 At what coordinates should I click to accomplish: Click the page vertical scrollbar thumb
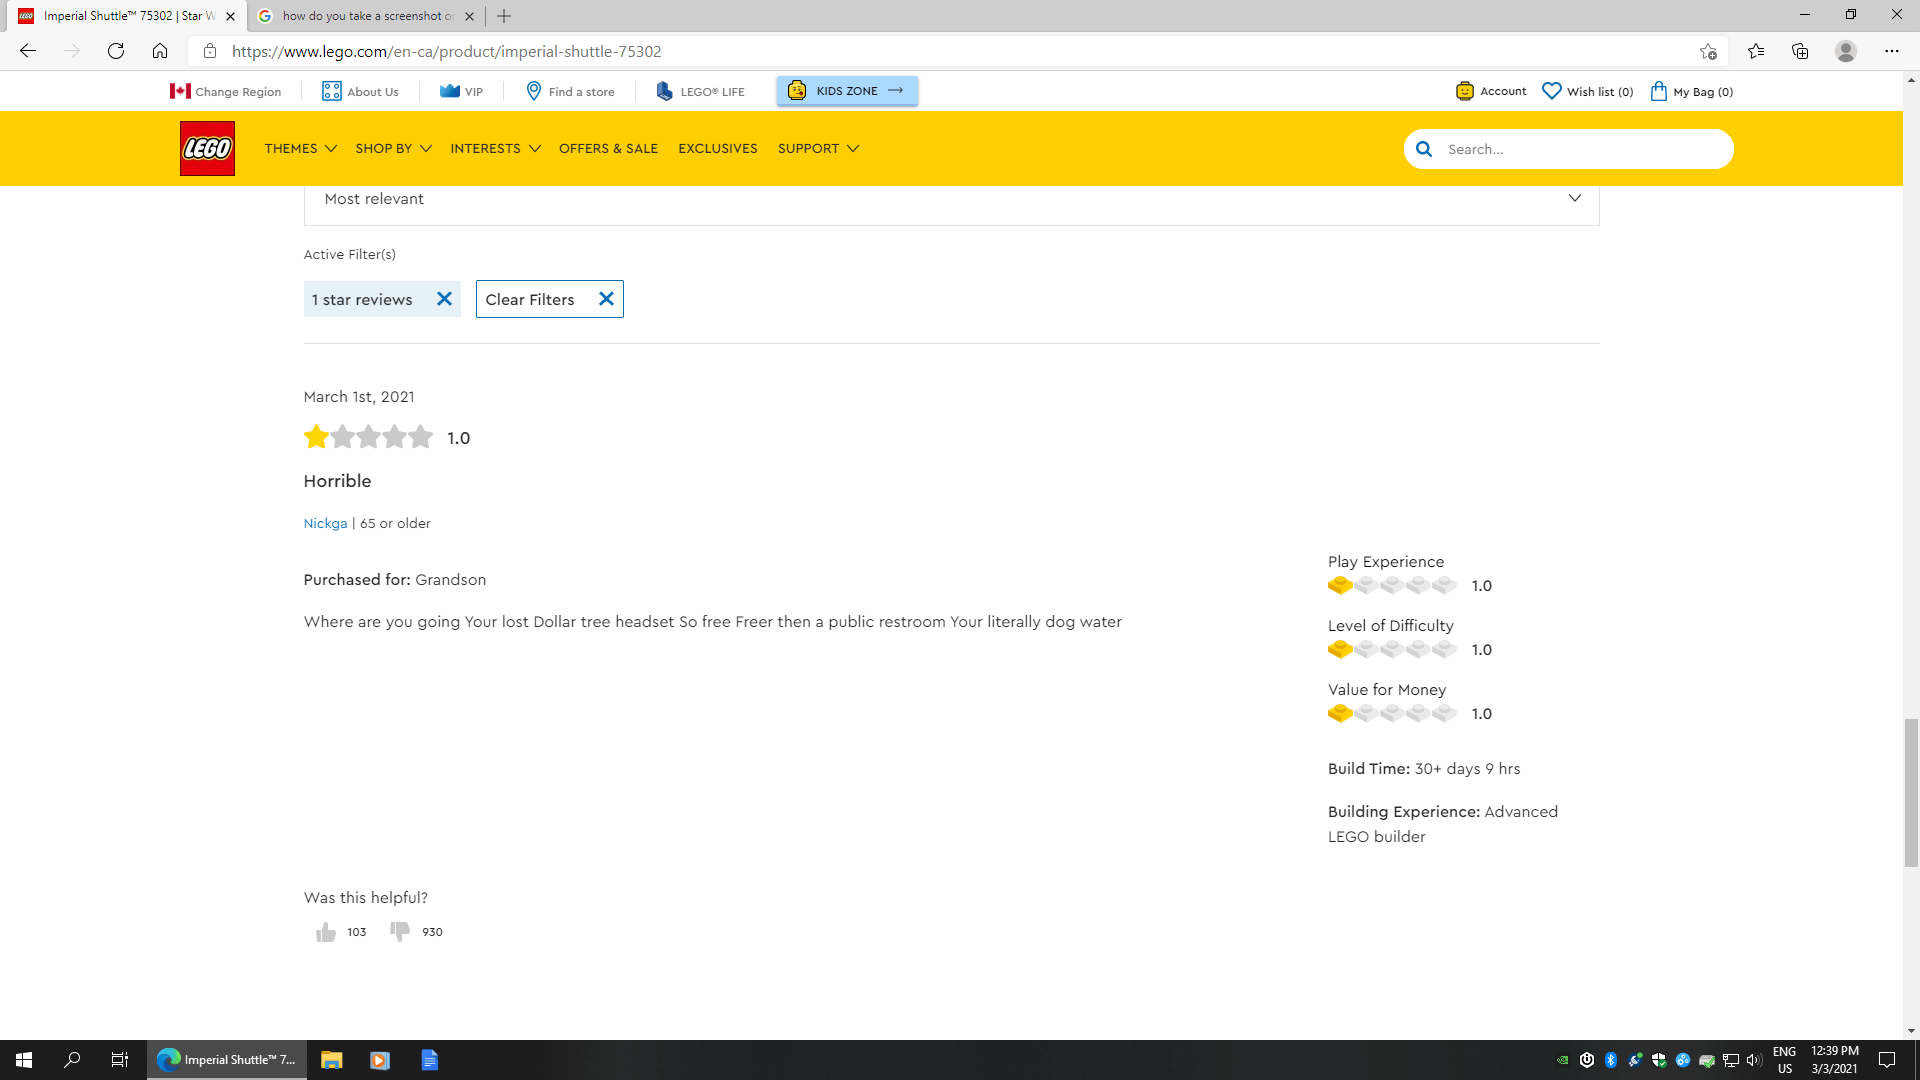(x=1911, y=792)
